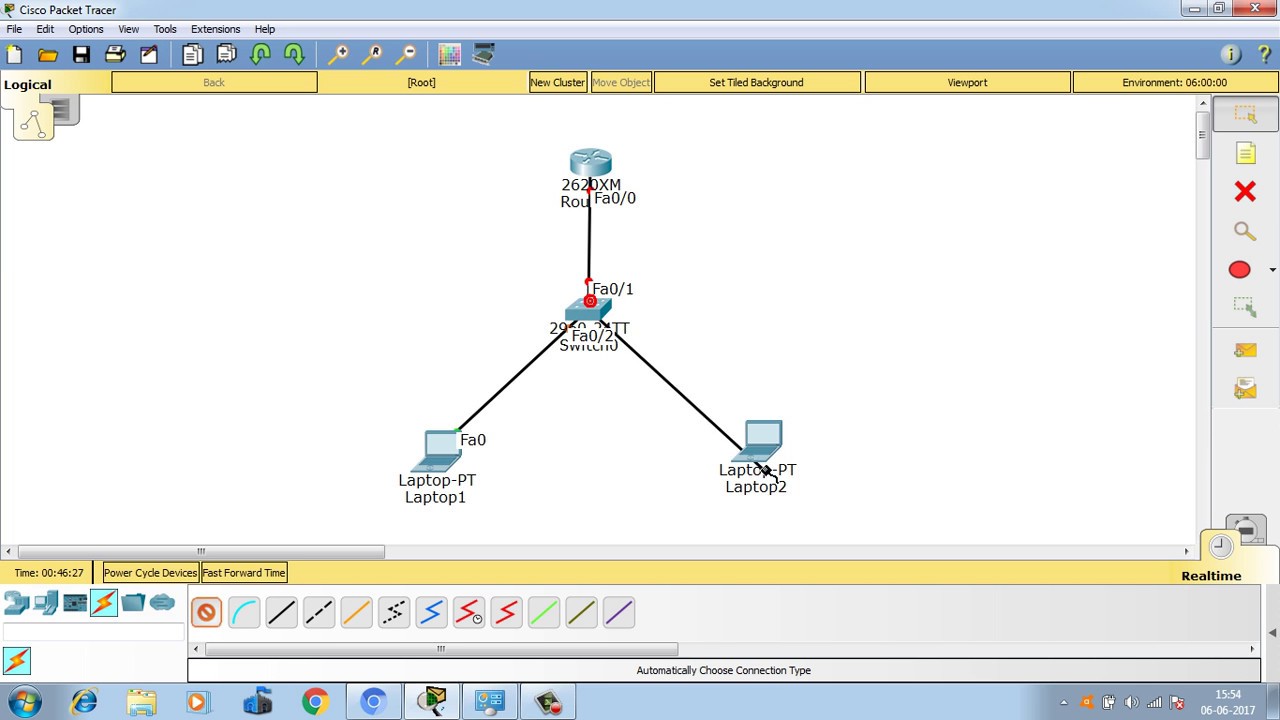Screen dimensions: 1280x720
Task: Select the blue Coaxial cable
Action: [431, 612]
